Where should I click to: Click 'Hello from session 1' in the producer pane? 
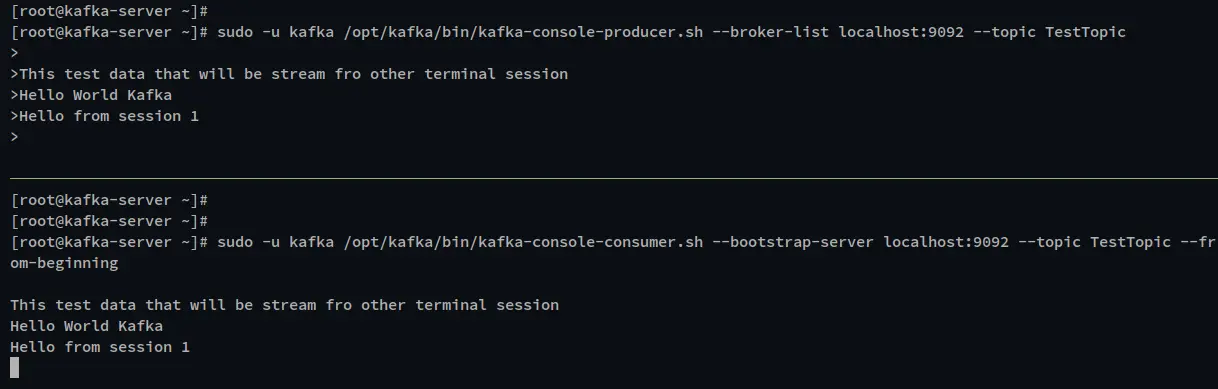point(109,116)
